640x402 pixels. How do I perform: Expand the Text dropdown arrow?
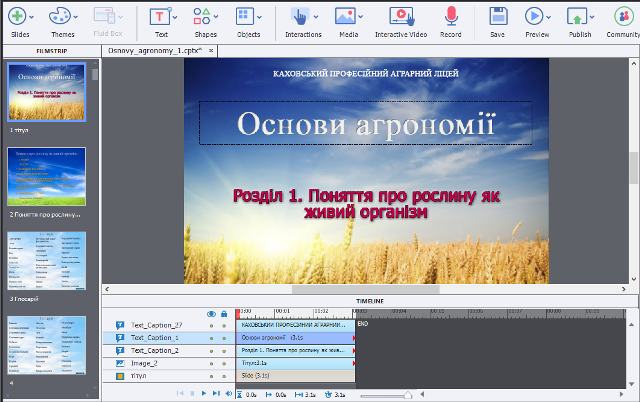[175, 17]
